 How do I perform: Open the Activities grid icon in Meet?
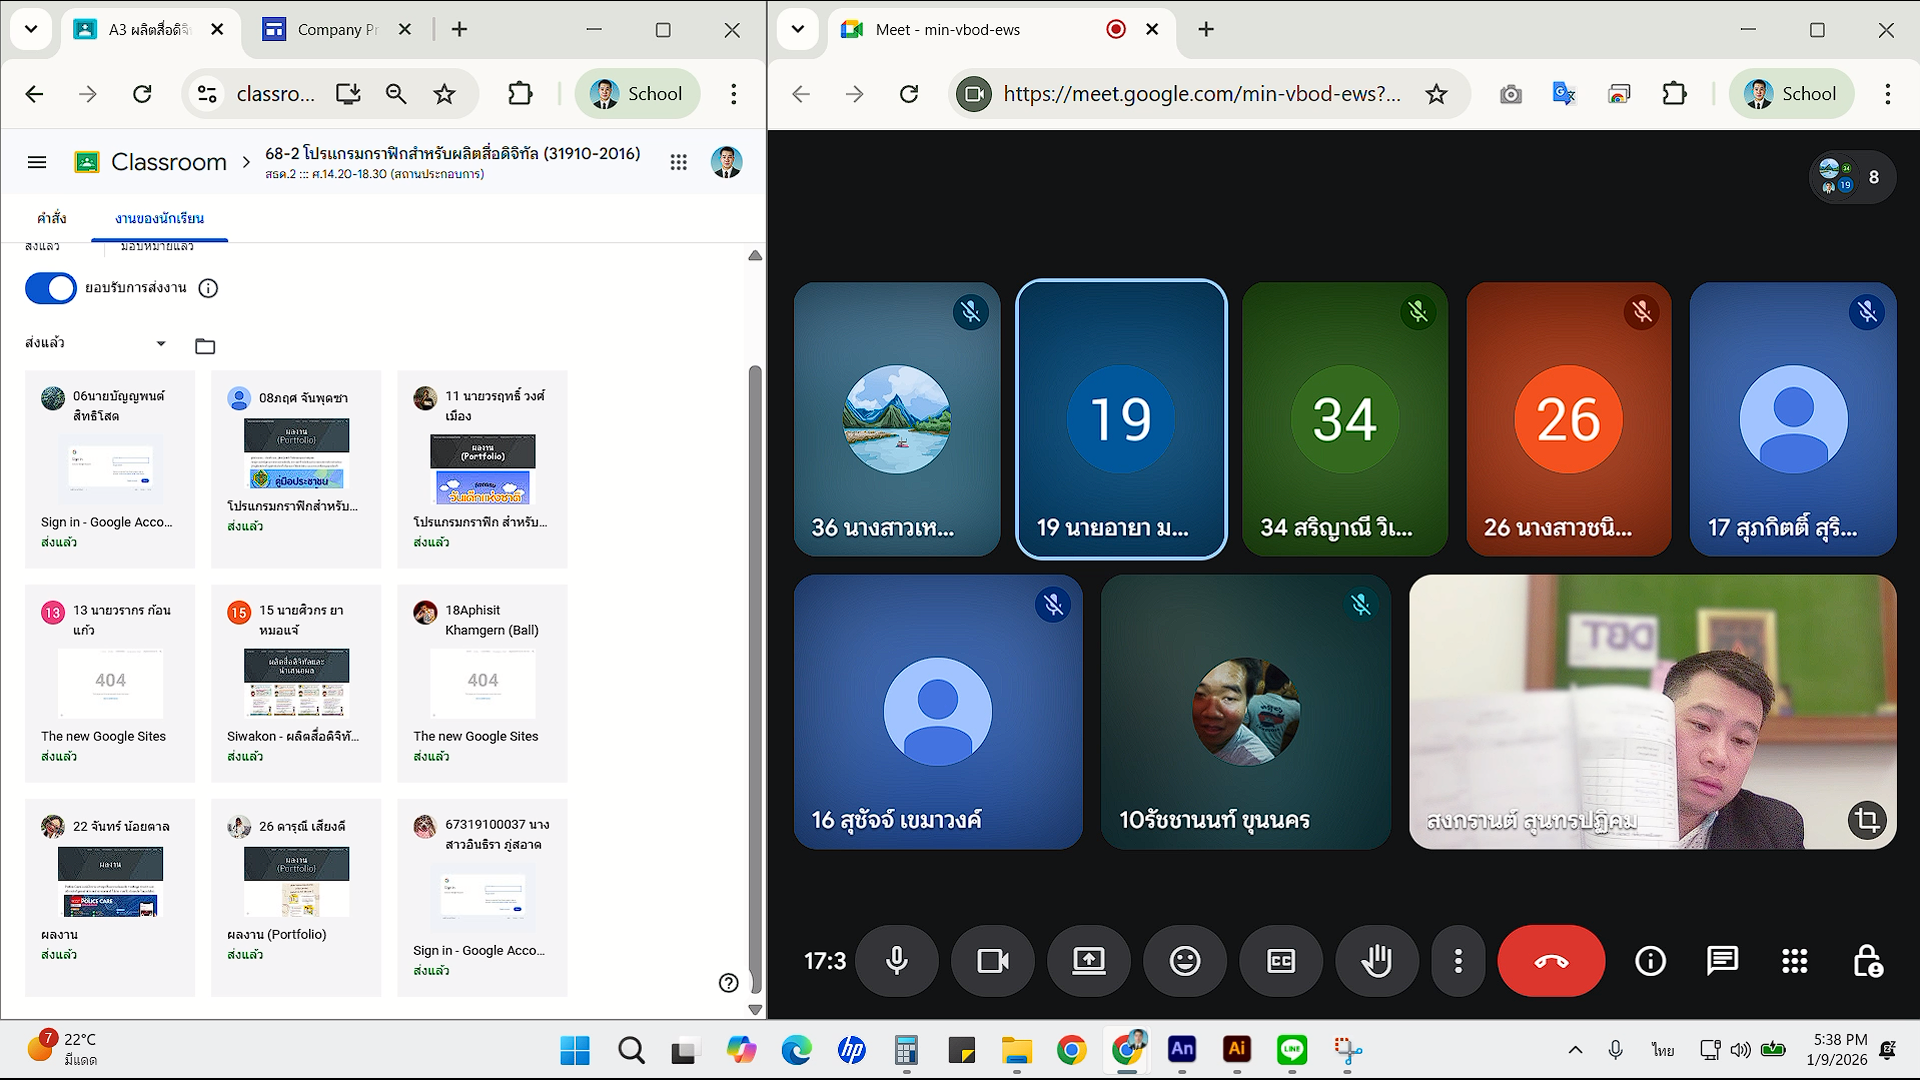coord(1795,961)
